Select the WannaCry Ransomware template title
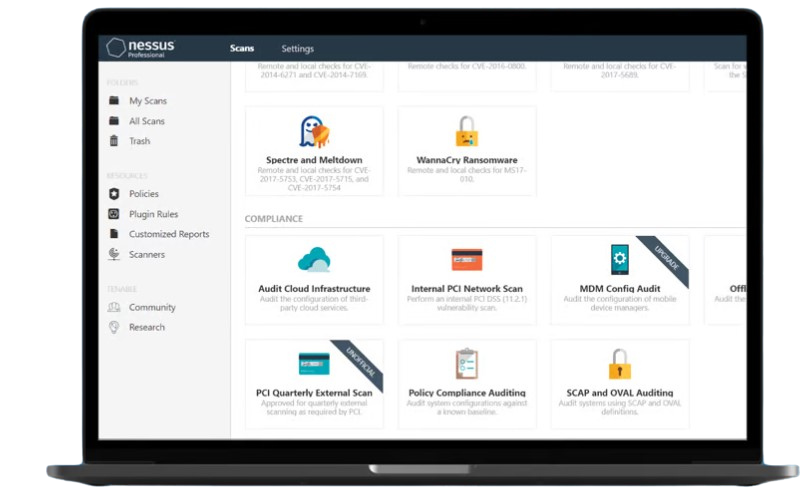Screen dimensions: 803x491 pos(467,160)
